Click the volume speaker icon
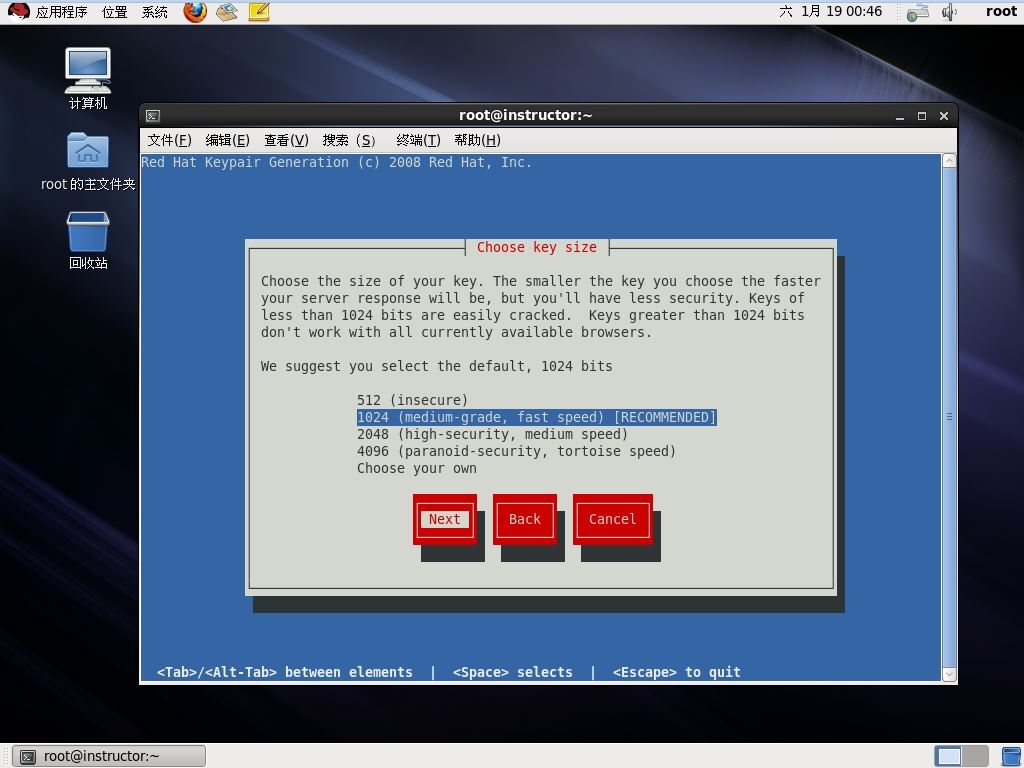 [950, 12]
